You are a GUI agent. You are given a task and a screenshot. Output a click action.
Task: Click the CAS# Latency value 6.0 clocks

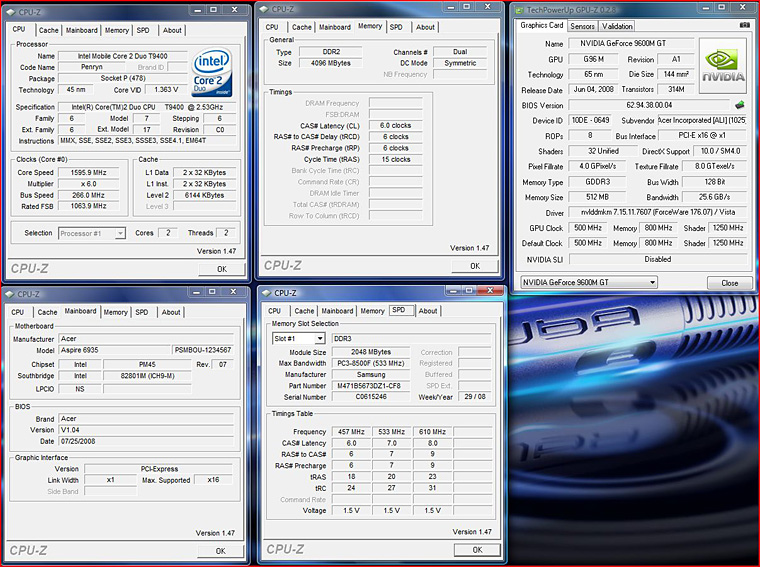(x=396, y=126)
